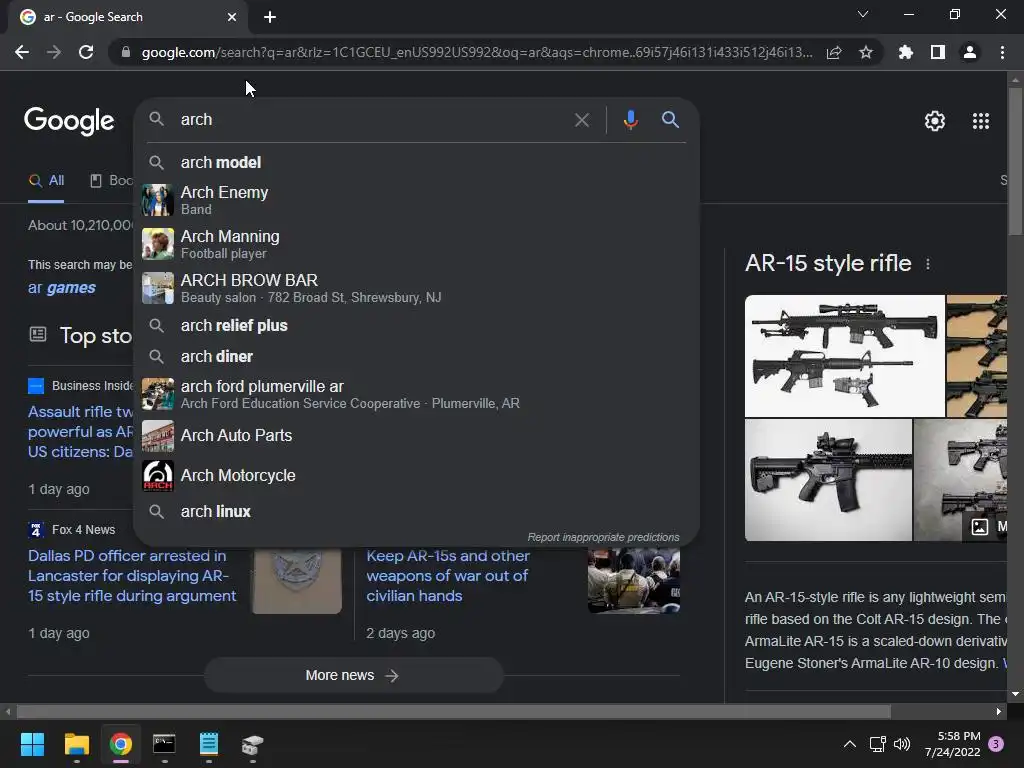Open Chrome extensions puzzle icon
The image size is (1024, 768).
906,52
